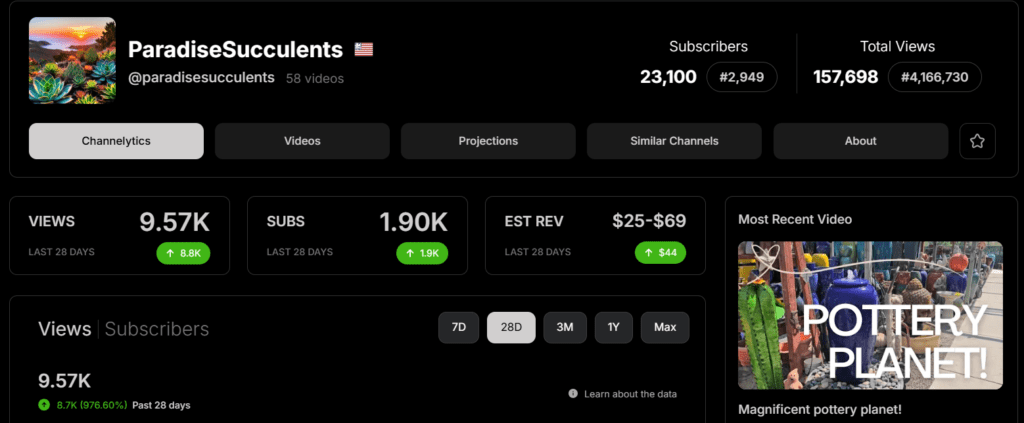Viewport: 1024px width, 423px height.
Task: Click the star favorite icon button
Action: pyautogui.click(x=977, y=141)
